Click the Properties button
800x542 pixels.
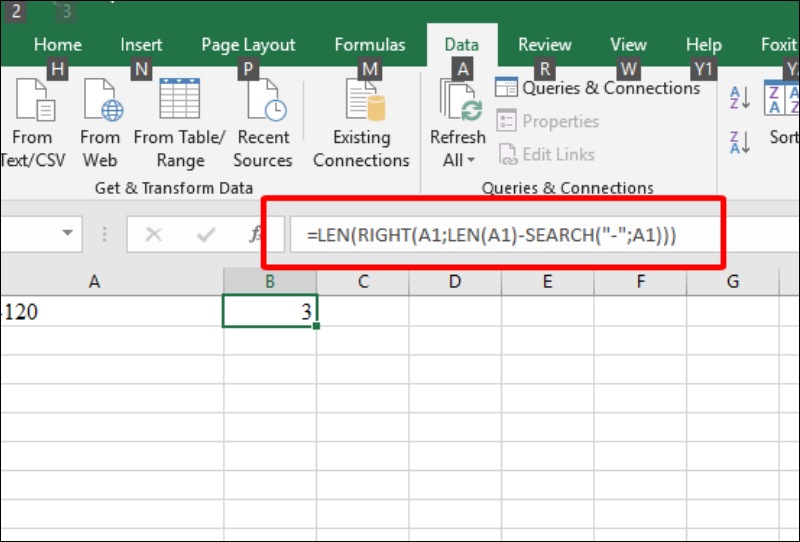548,121
